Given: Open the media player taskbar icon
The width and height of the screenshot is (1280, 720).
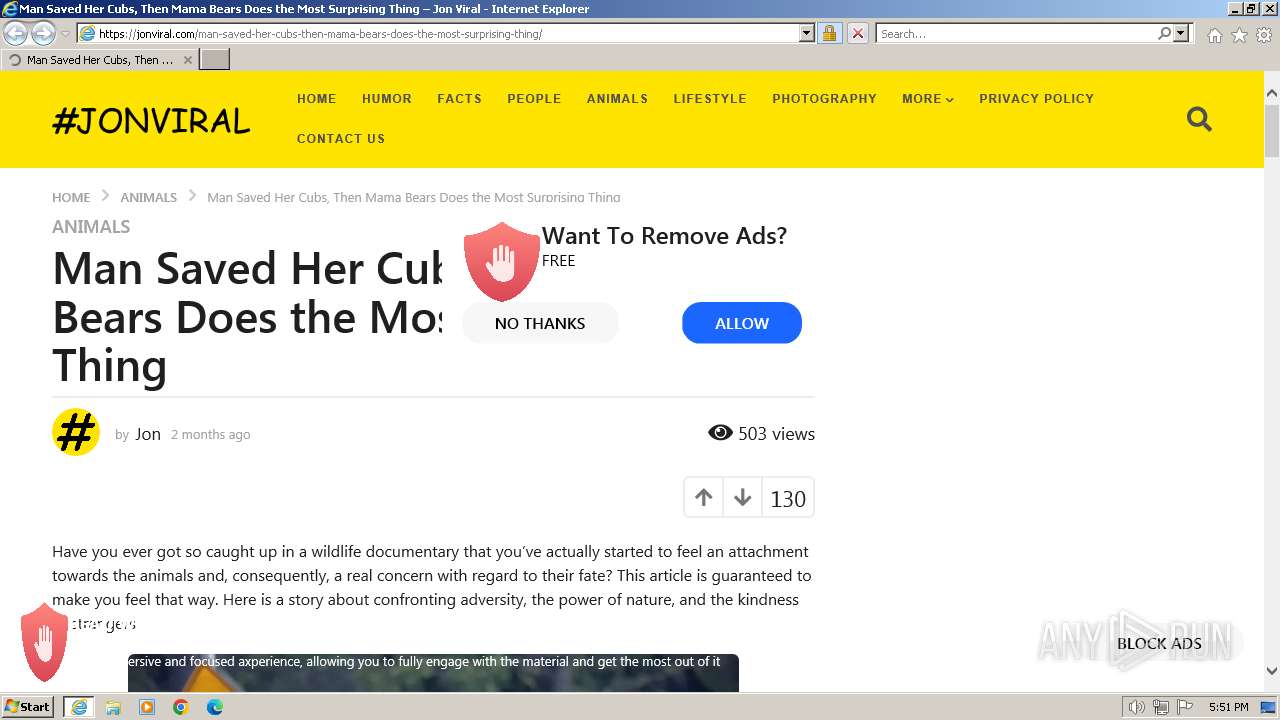Looking at the screenshot, I should (147, 707).
